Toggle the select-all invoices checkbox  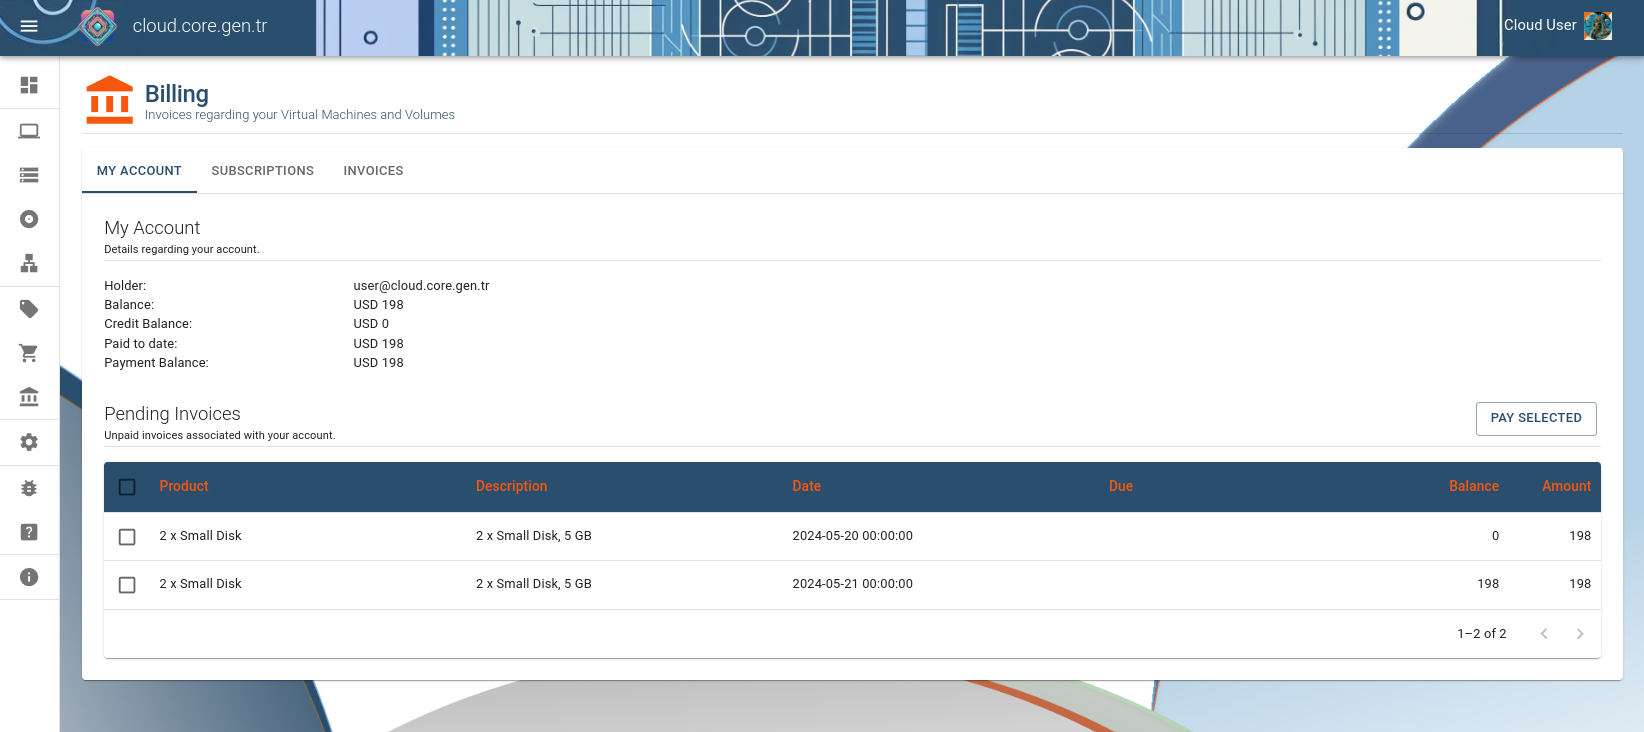click(x=127, y=487)
